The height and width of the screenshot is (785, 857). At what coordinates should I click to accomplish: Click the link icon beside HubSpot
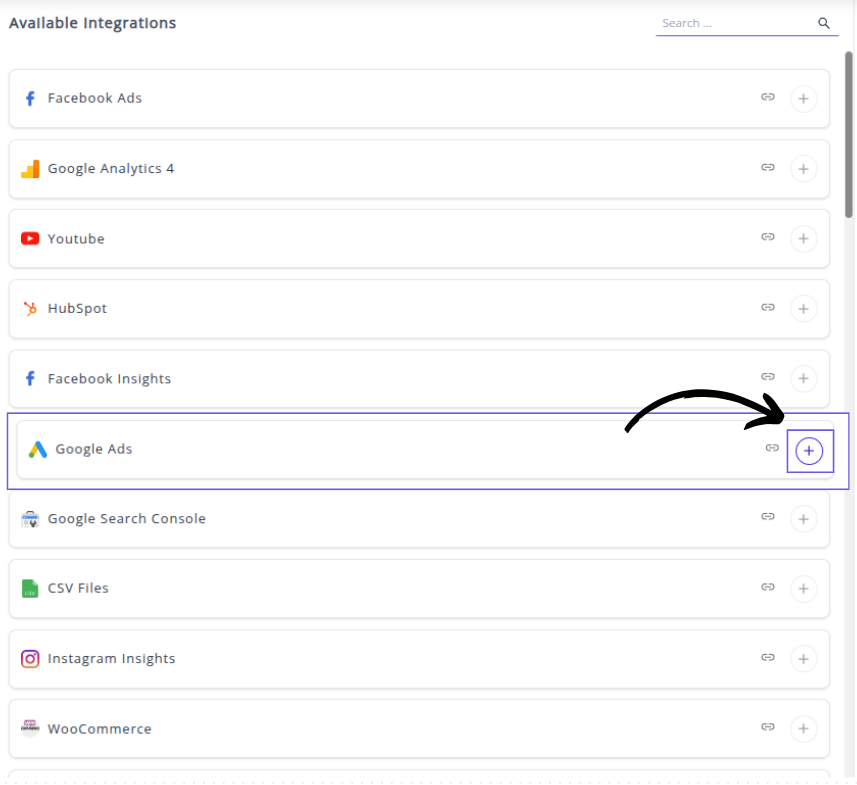click(768, 308)
